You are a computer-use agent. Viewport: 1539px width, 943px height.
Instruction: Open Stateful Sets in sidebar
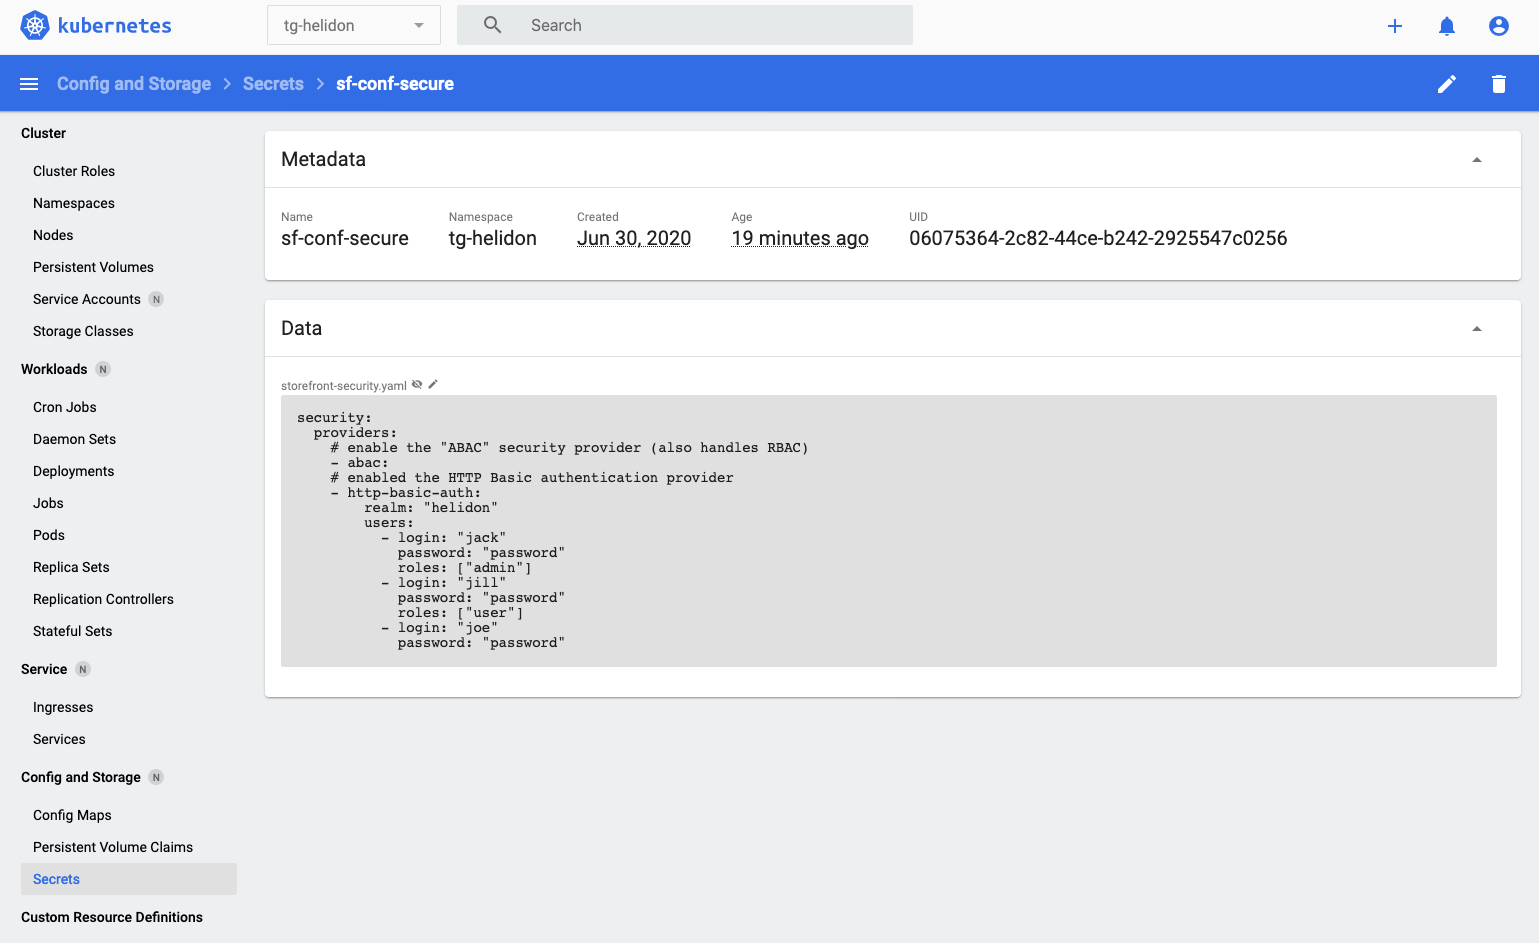point(72,631)
